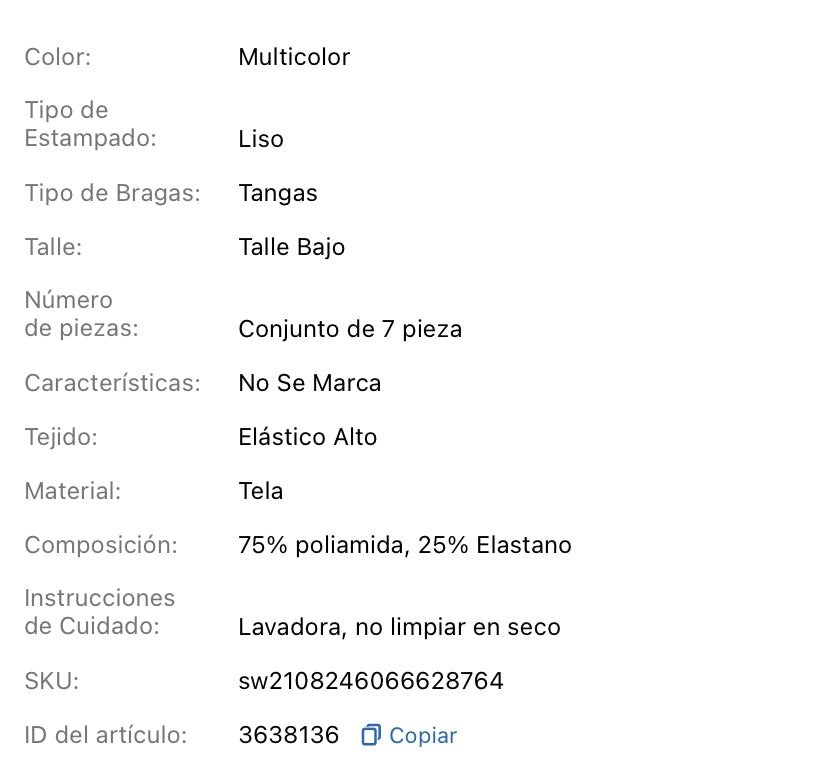
Task: Select the Liso value
Action: (x=260, y=139)
